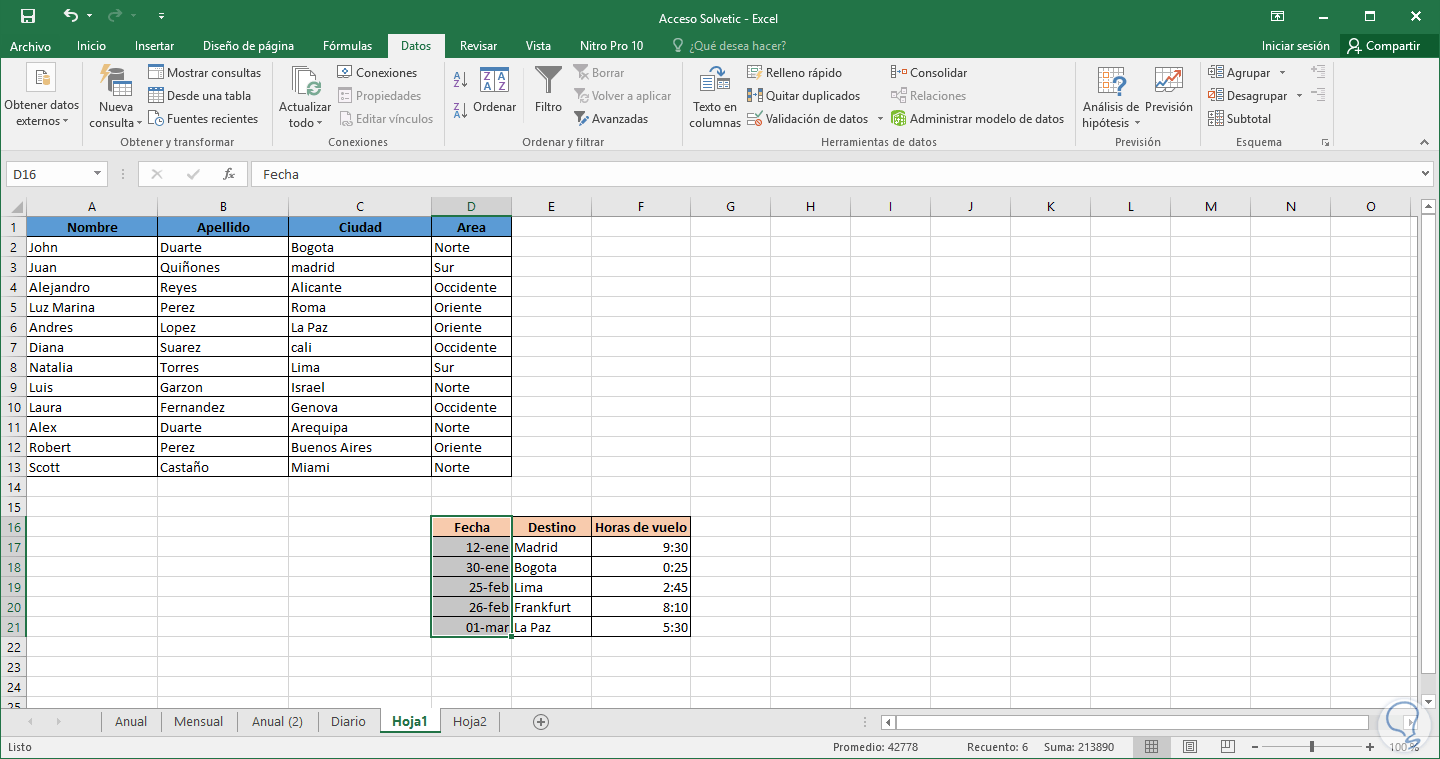Viewport: 1440px width, 759px height.
Task: Open Ribbon Display Options
Action: coord(1277,16)
